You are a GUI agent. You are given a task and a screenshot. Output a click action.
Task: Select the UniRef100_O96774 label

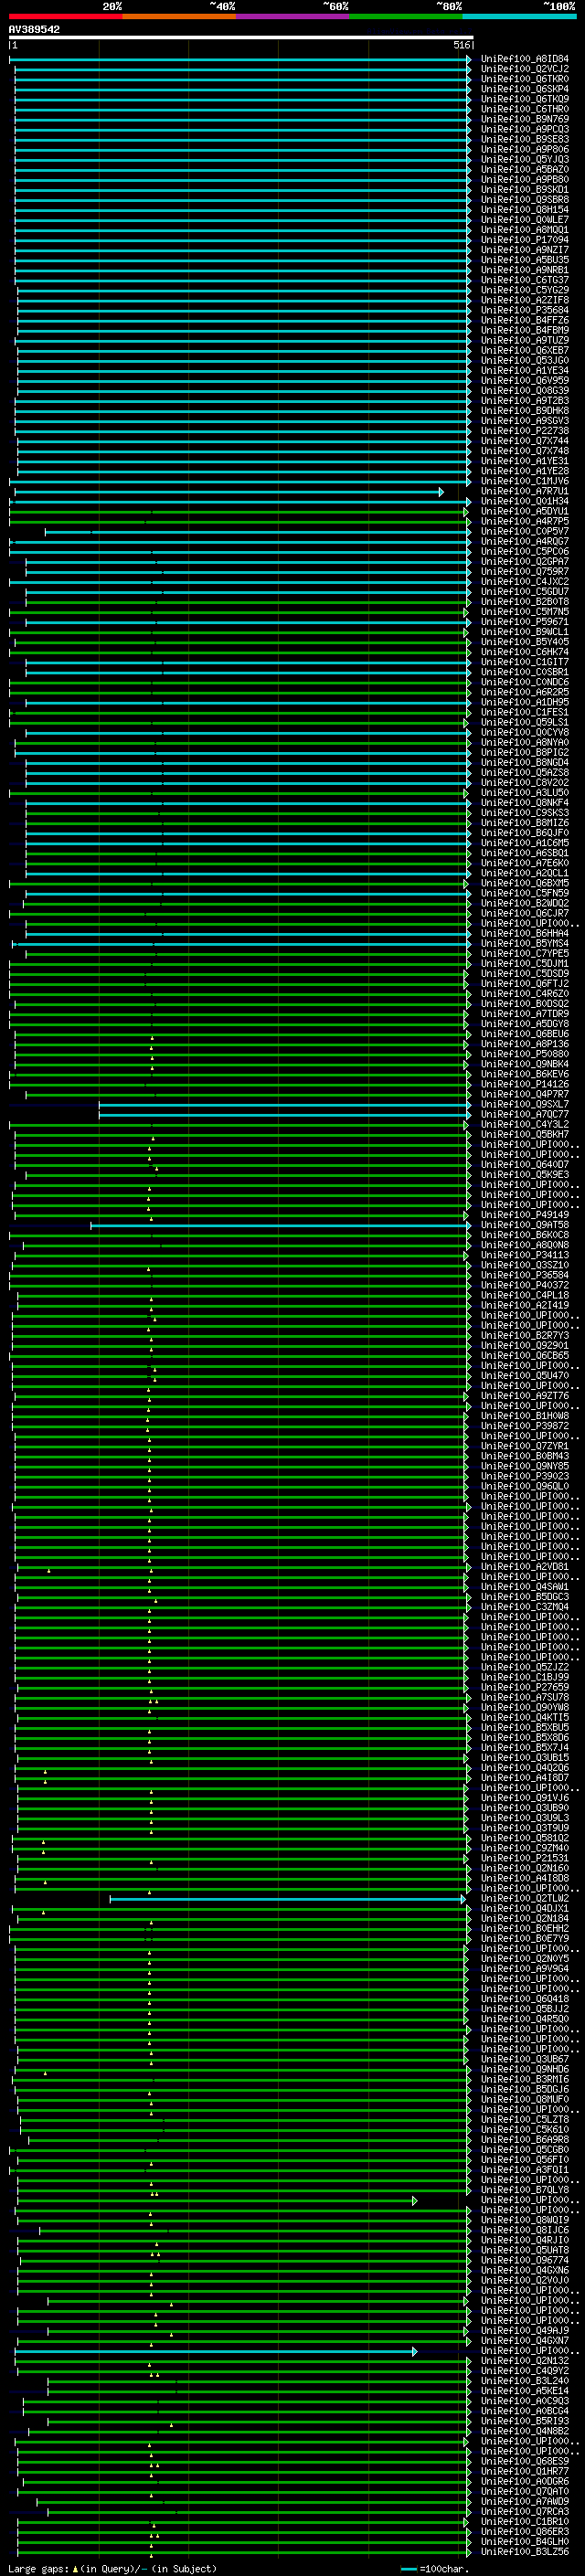click(525, 2260)
